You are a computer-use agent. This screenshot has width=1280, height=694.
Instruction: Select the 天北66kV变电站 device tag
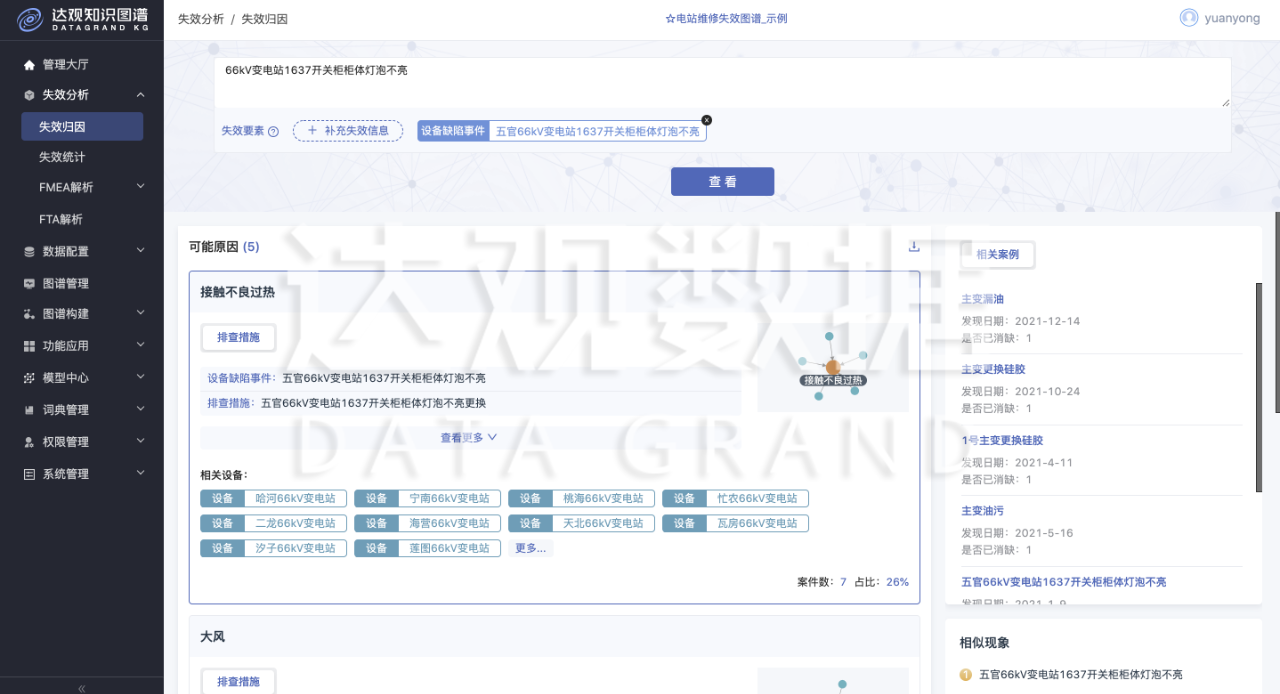582,523
